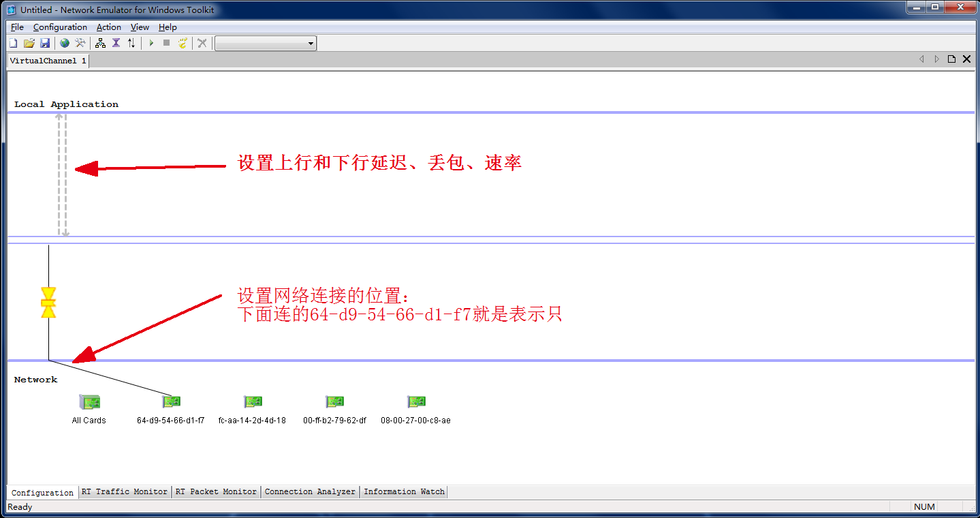Click the yellow curved arrow toolbar icon
Viewport: 980px width, 518px height.
click(182, 43)
